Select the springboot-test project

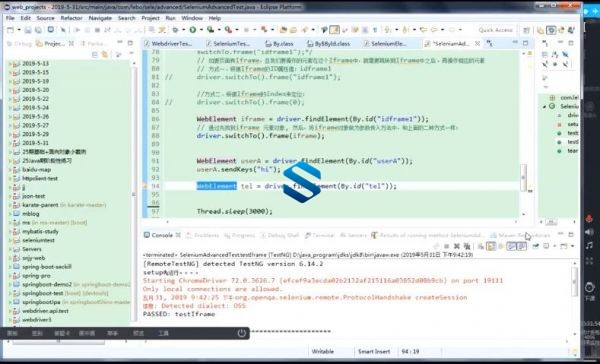[42, 293]
